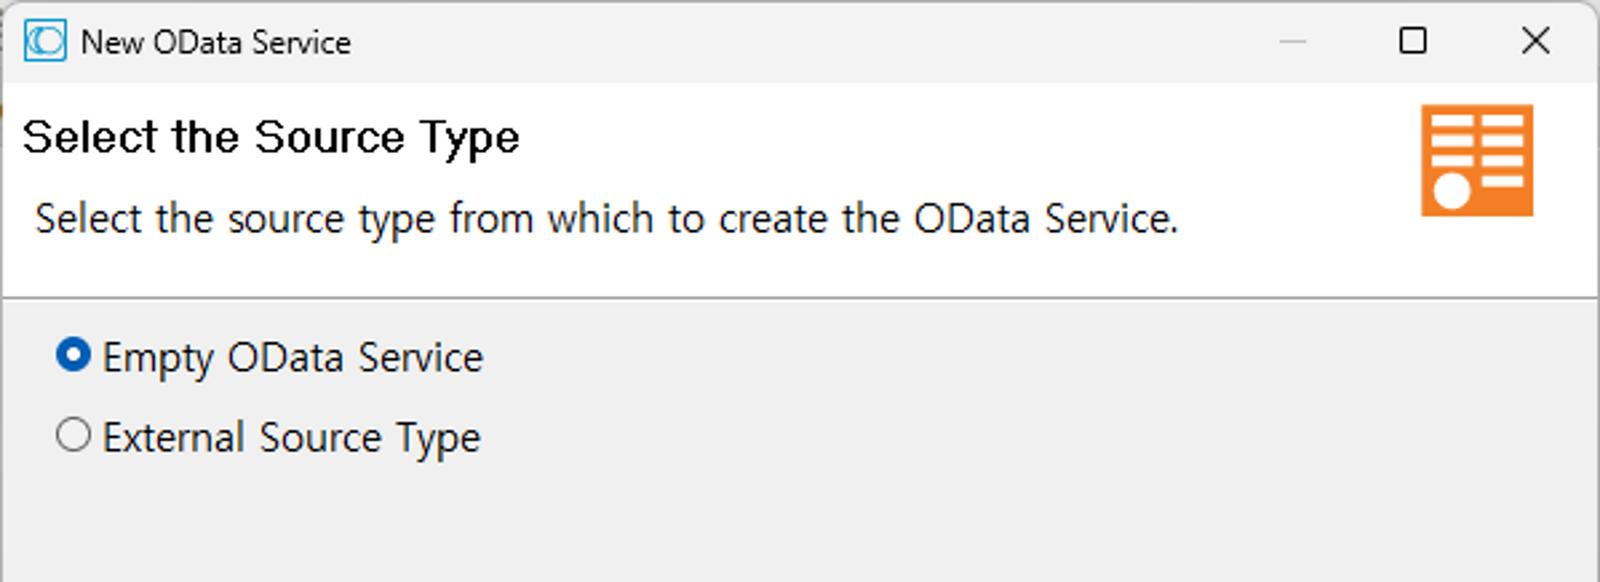1600x582 pixels.
Task: Choose the External Source Type radio button
Action: click(x=73, y=435)
